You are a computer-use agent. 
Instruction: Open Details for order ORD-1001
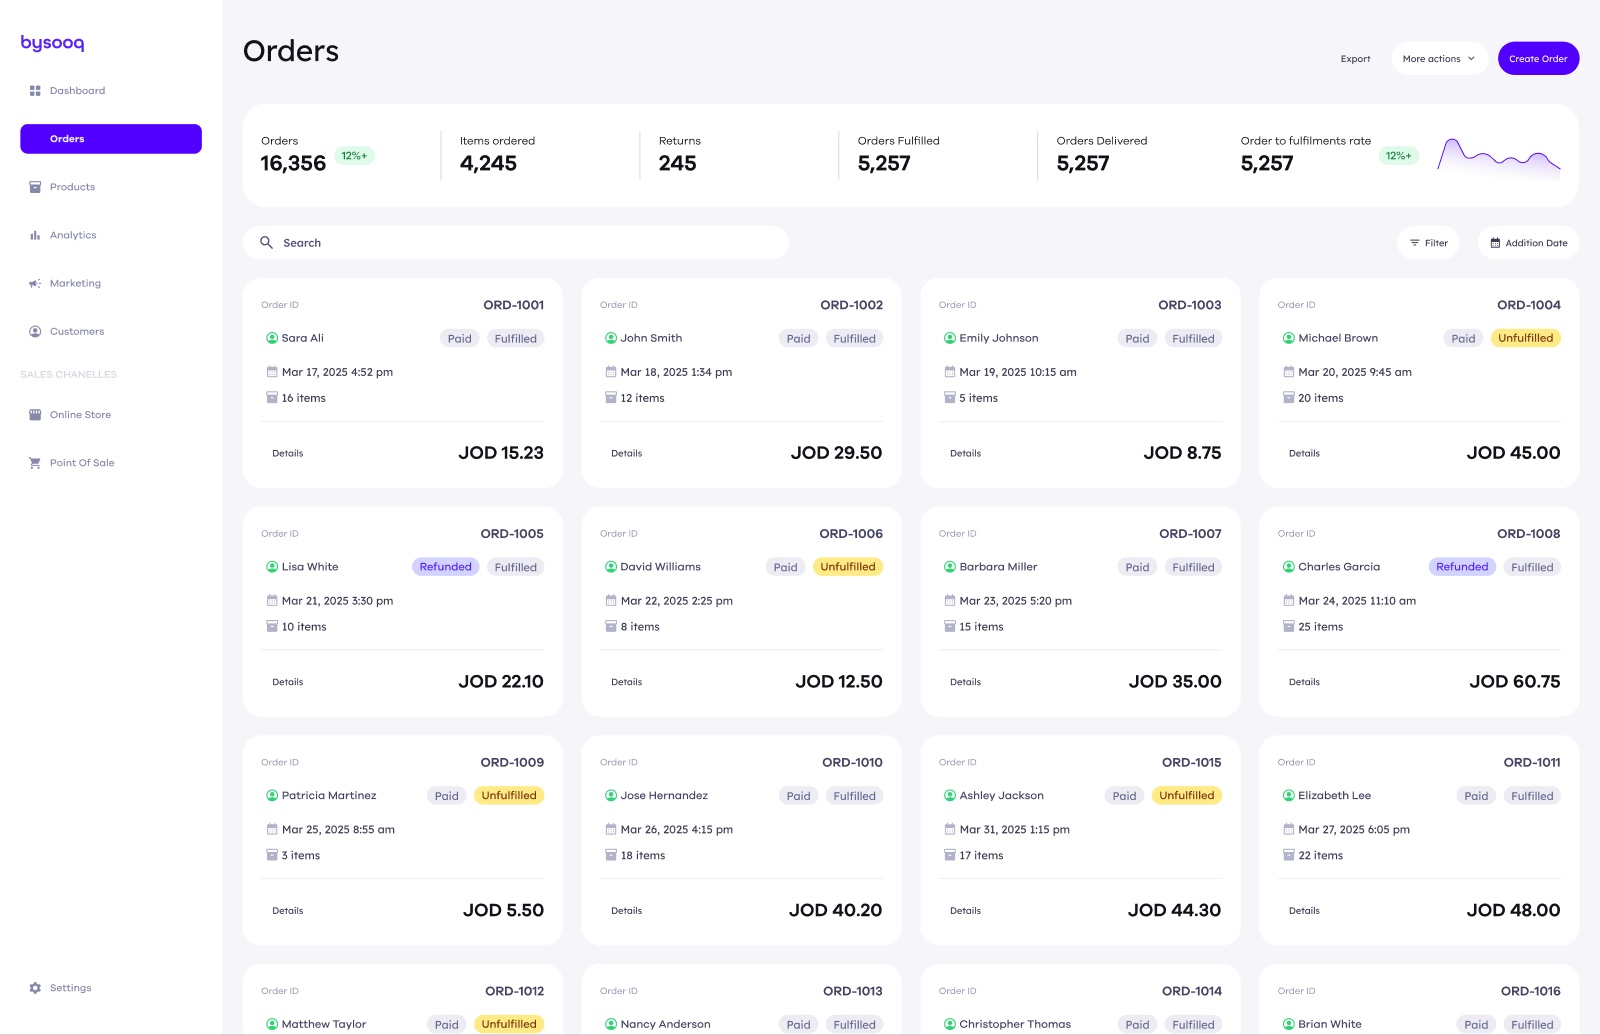(288, 454)
